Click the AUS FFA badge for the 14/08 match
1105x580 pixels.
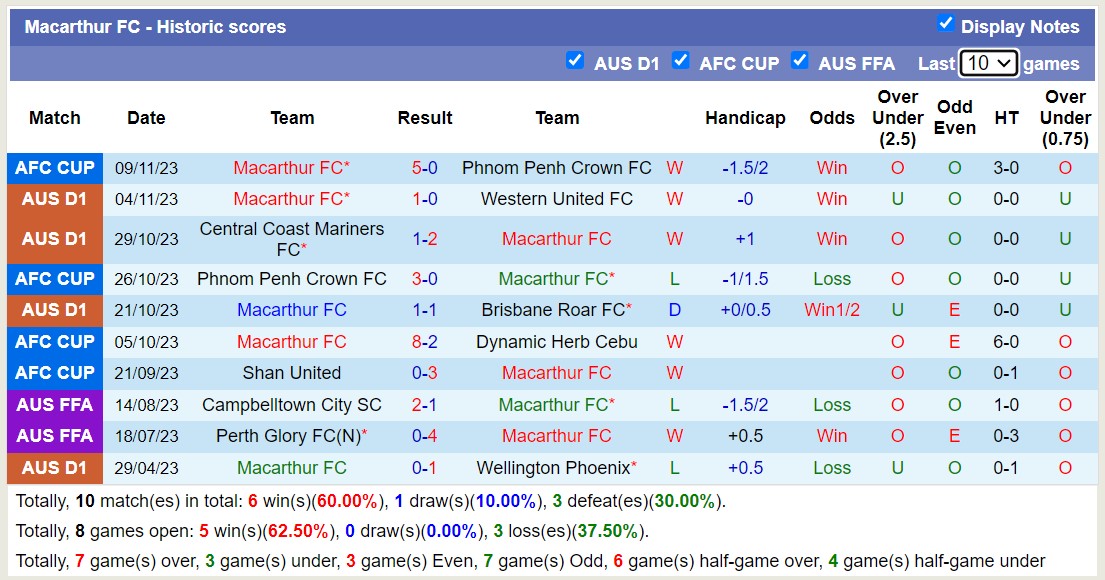(x=54, y=405)
